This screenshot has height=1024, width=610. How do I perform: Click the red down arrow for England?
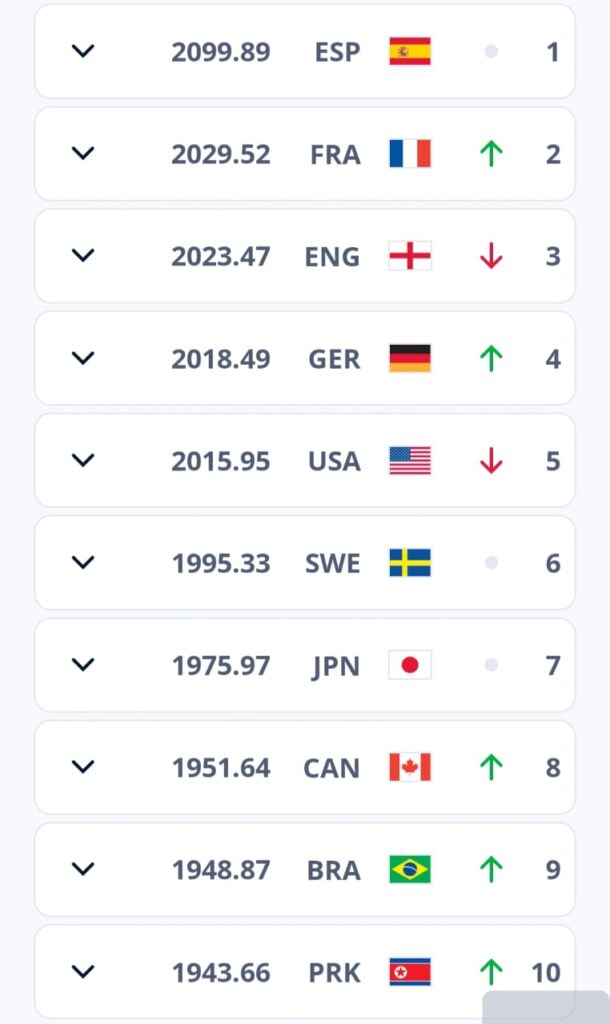tap(490, 256)
